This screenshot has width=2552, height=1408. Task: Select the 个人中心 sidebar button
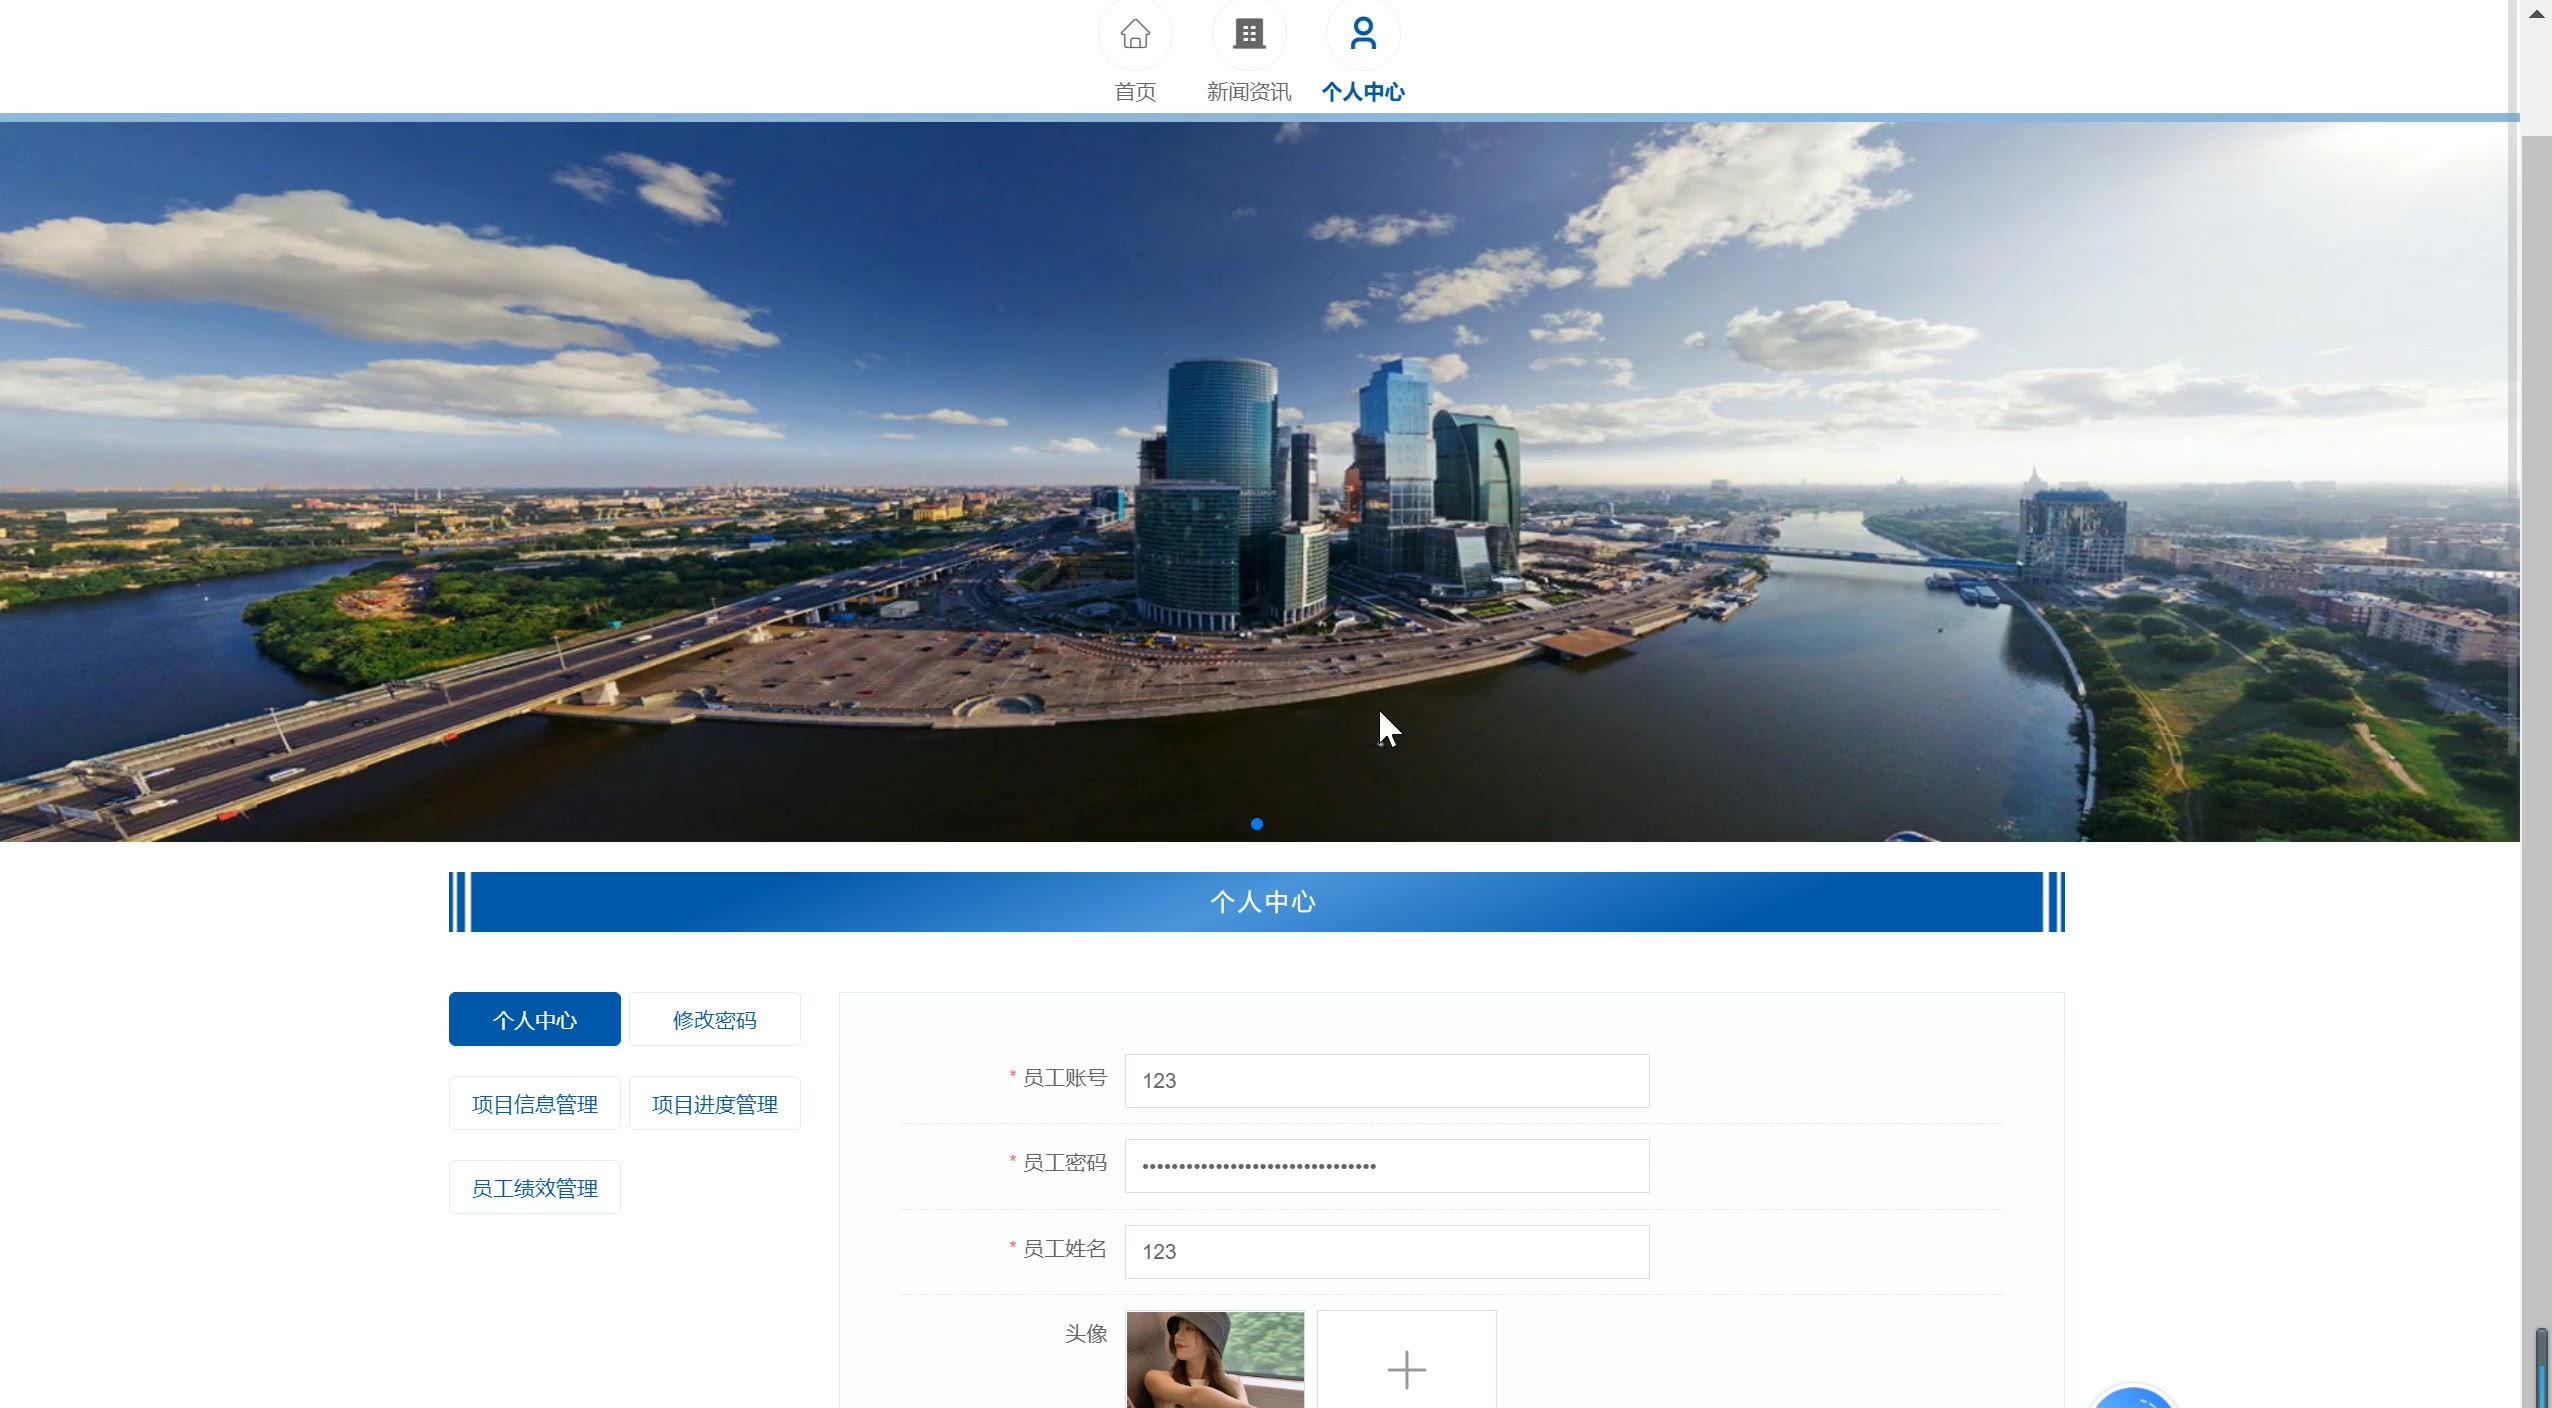point(534,1020)
